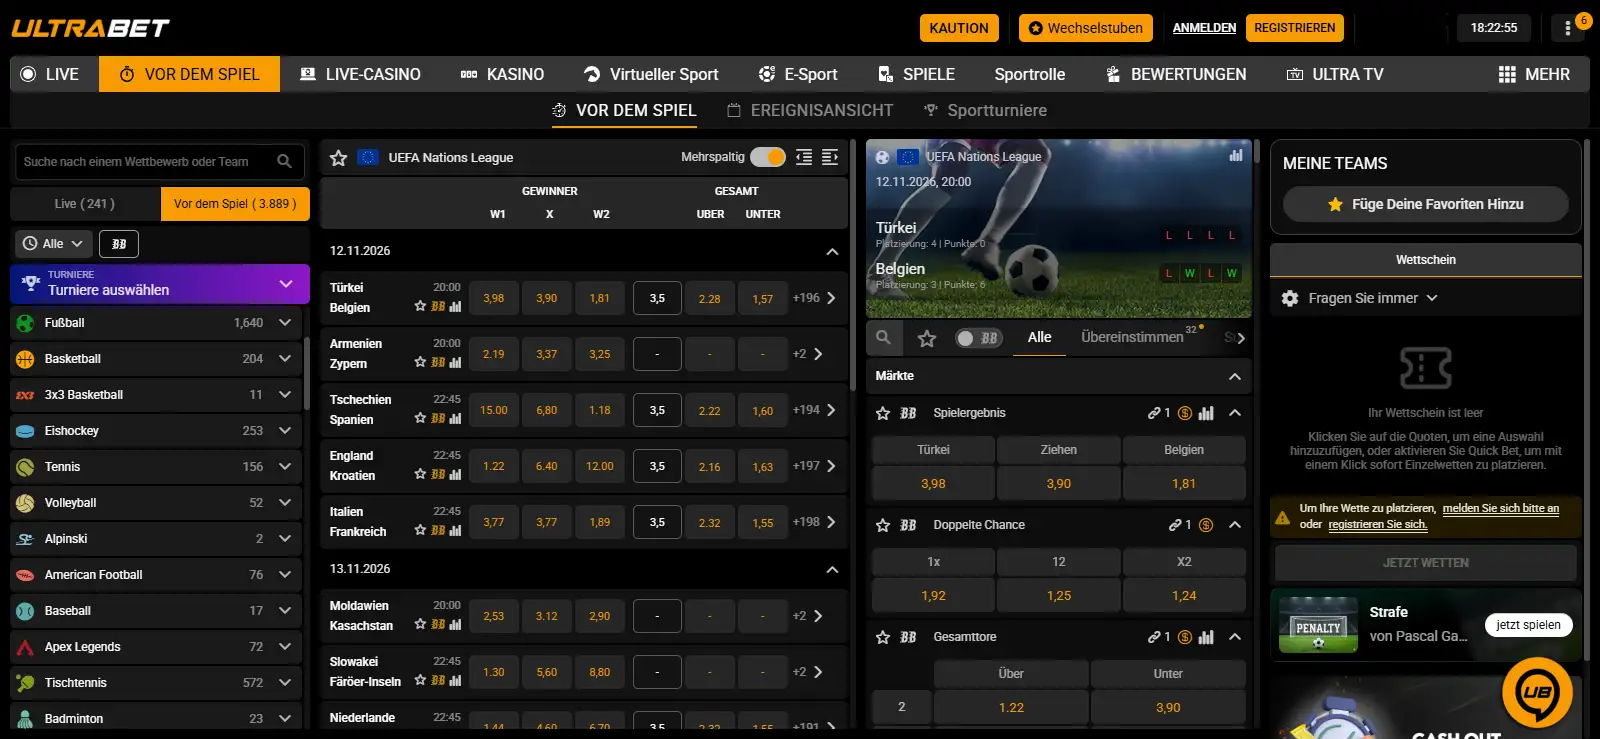The width and height of the screenshot is (1600, 739).
Task: Favorite the Türkei vs Belgien match
Action: pyautogui.click(x=420, y=306)
